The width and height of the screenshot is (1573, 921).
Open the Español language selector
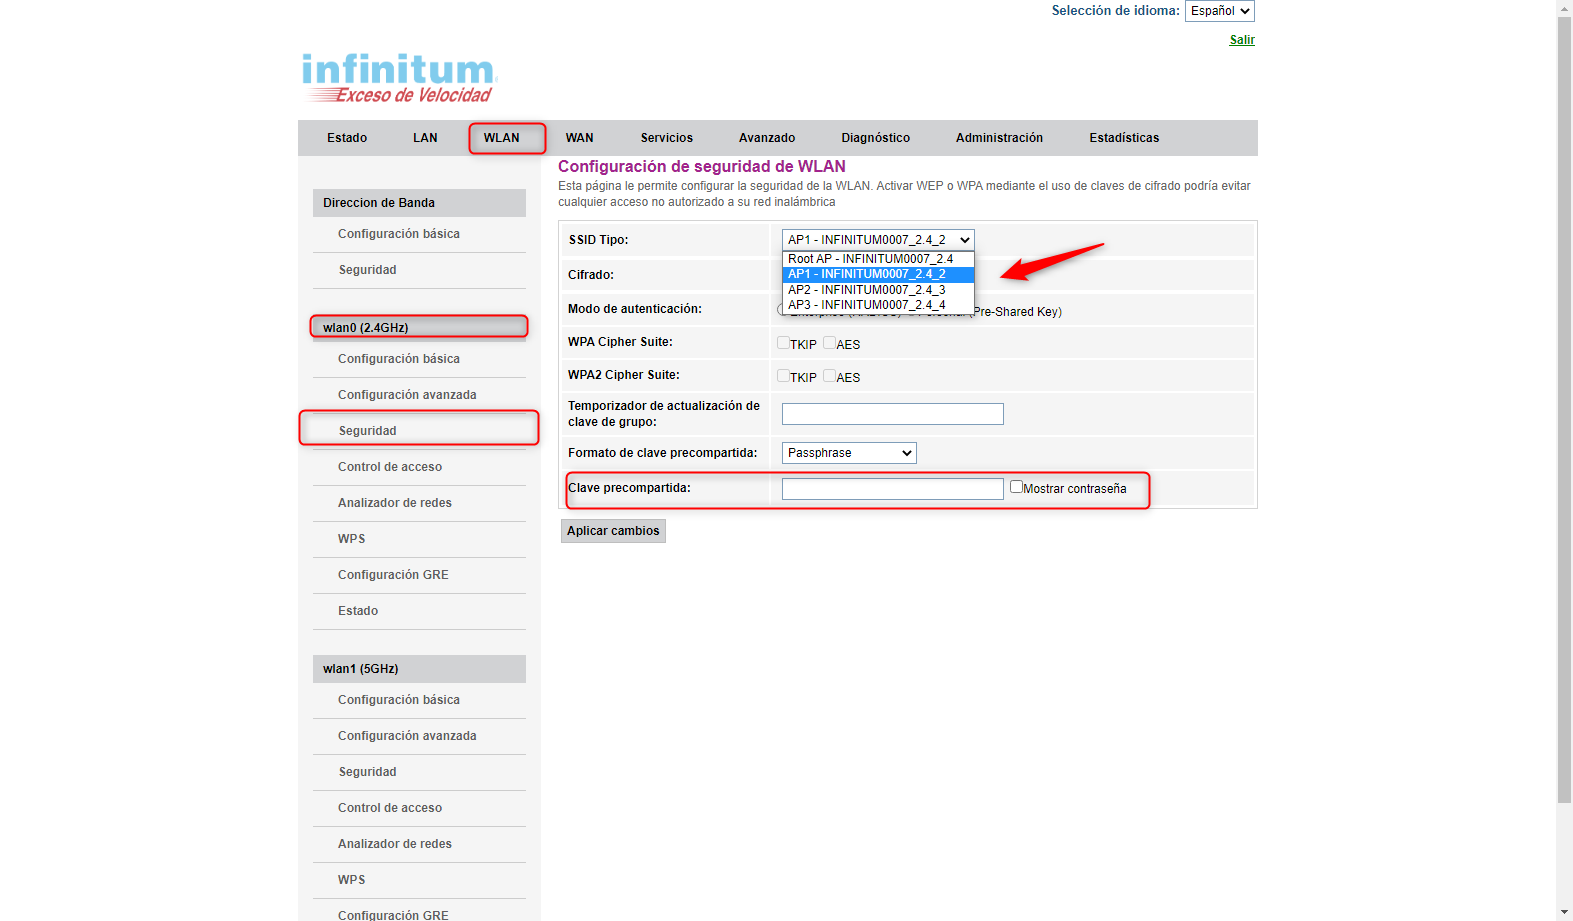tap(1219, 11)
